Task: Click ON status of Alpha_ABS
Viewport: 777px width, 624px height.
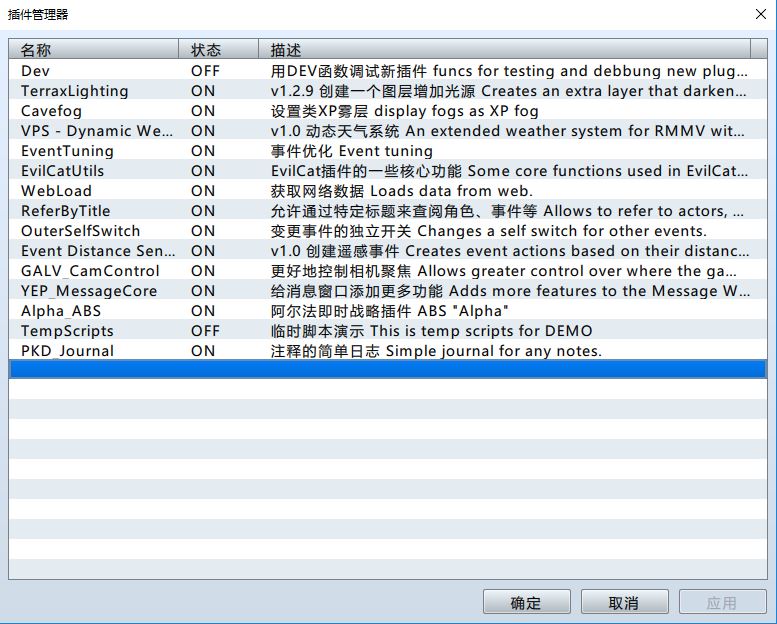Action: [x=203, y=311]
